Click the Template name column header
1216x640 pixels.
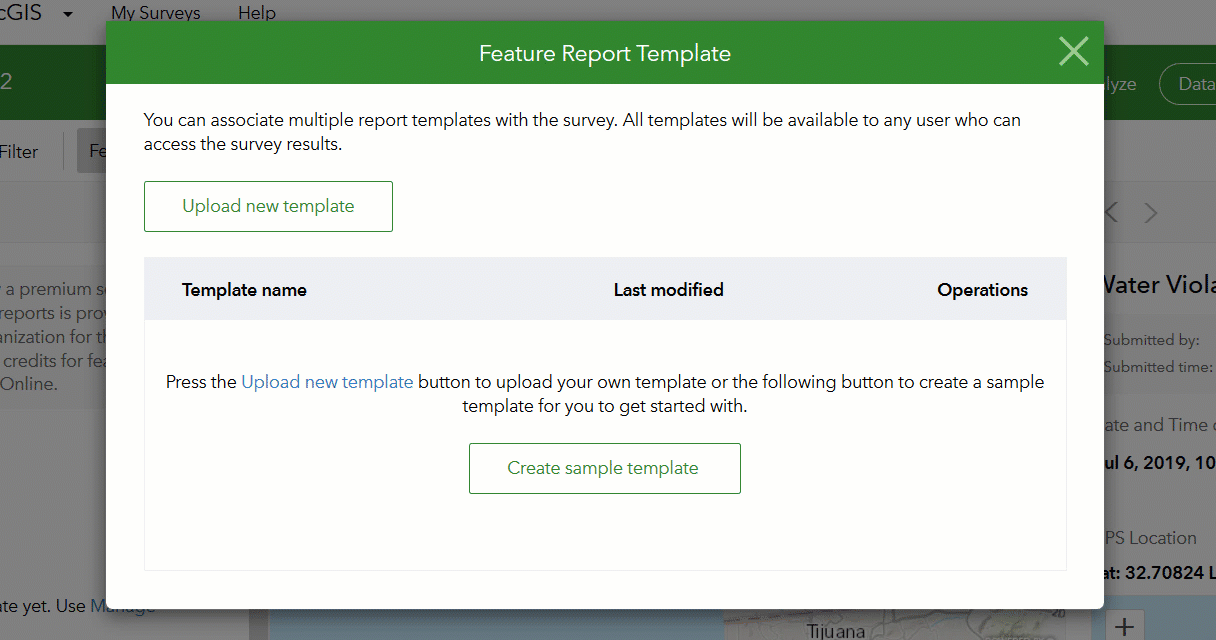click(244, 290)
